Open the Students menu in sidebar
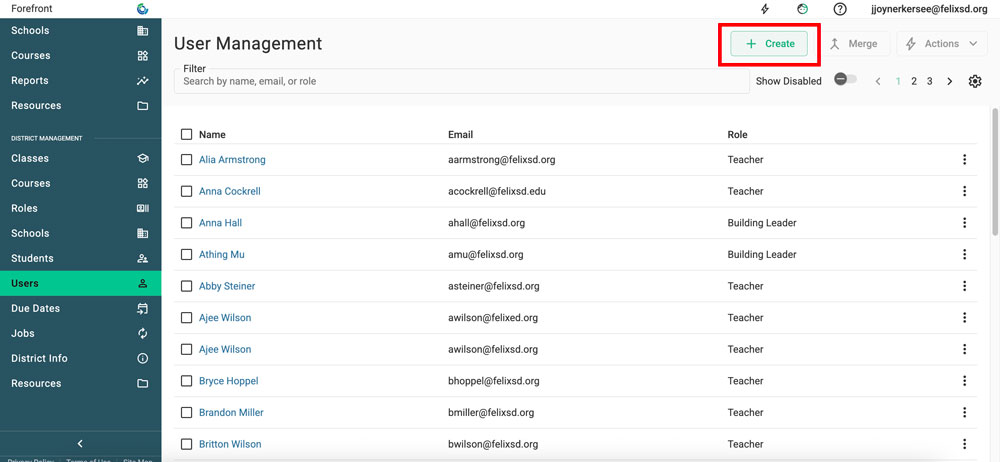This screenshot has height=462, width=1000. (80, 258)
